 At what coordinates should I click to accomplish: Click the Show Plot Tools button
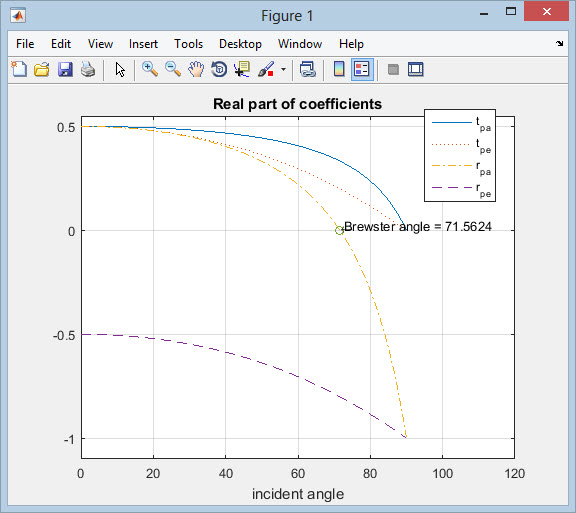point(415,69)
